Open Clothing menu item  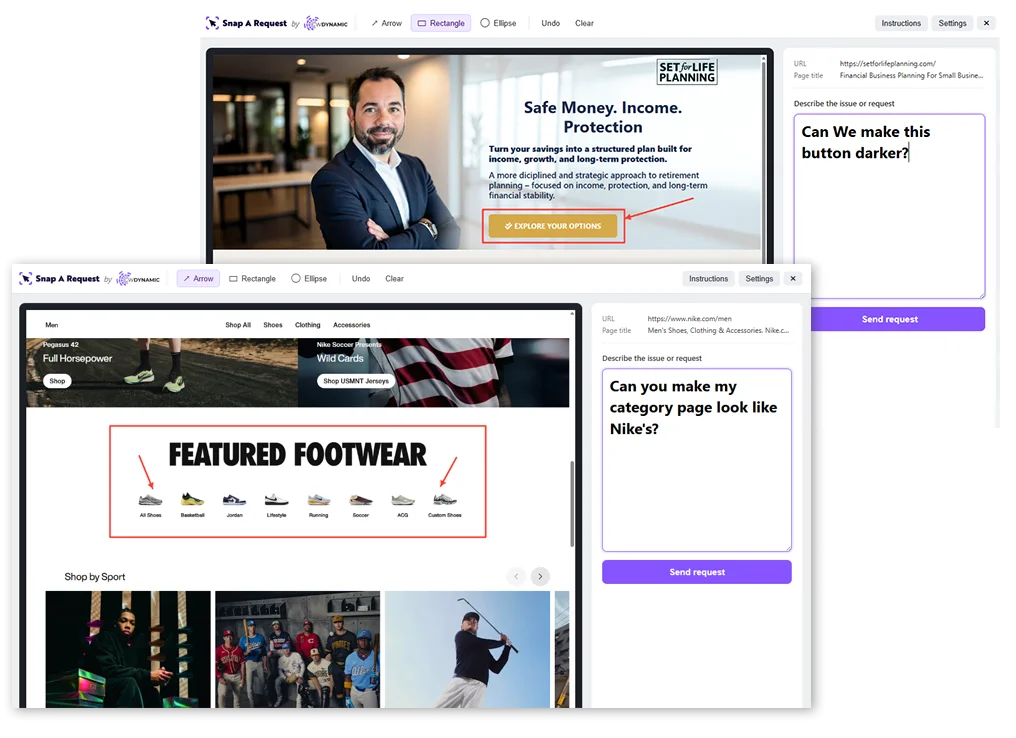click(x=308, y=325)
